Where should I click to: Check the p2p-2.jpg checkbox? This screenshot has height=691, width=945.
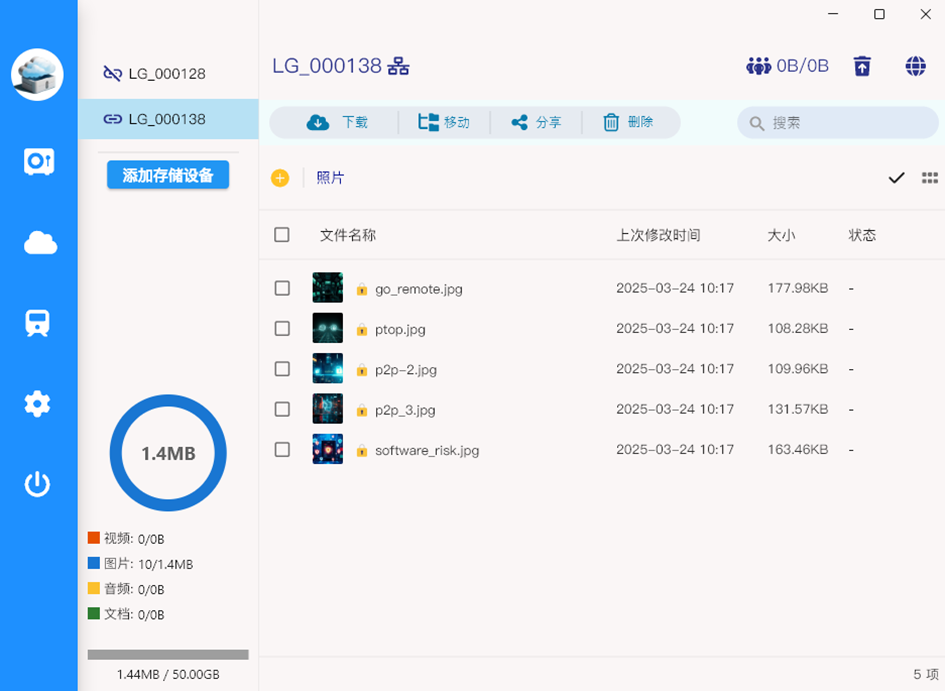(282, 369)
